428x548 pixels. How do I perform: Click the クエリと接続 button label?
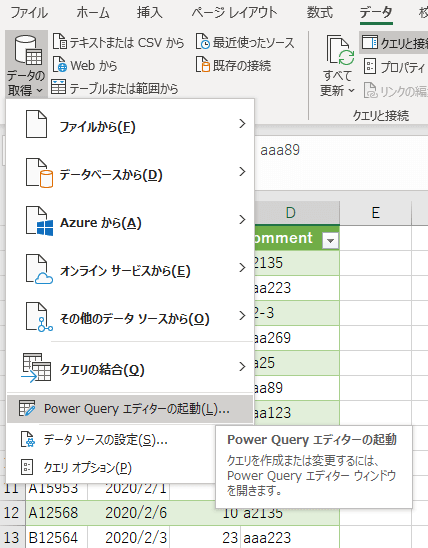404,43
